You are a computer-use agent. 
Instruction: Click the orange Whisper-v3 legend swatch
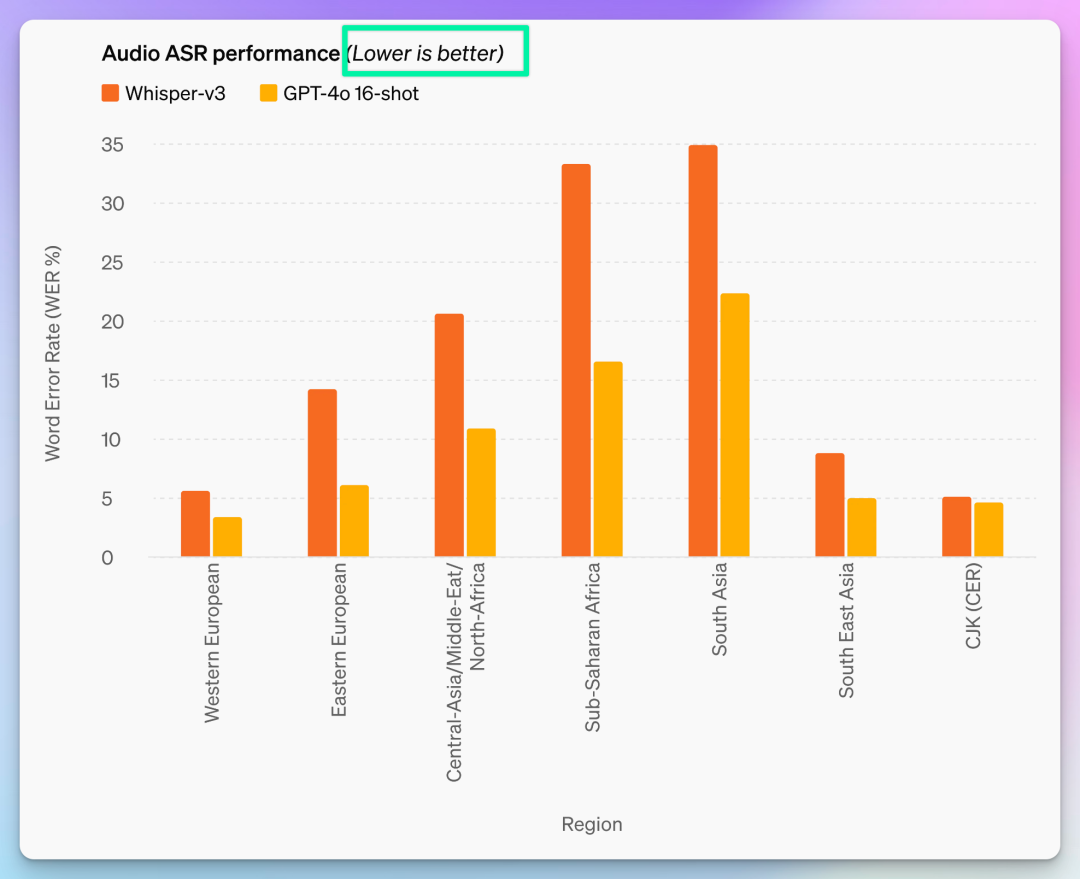tap(110, 94)
